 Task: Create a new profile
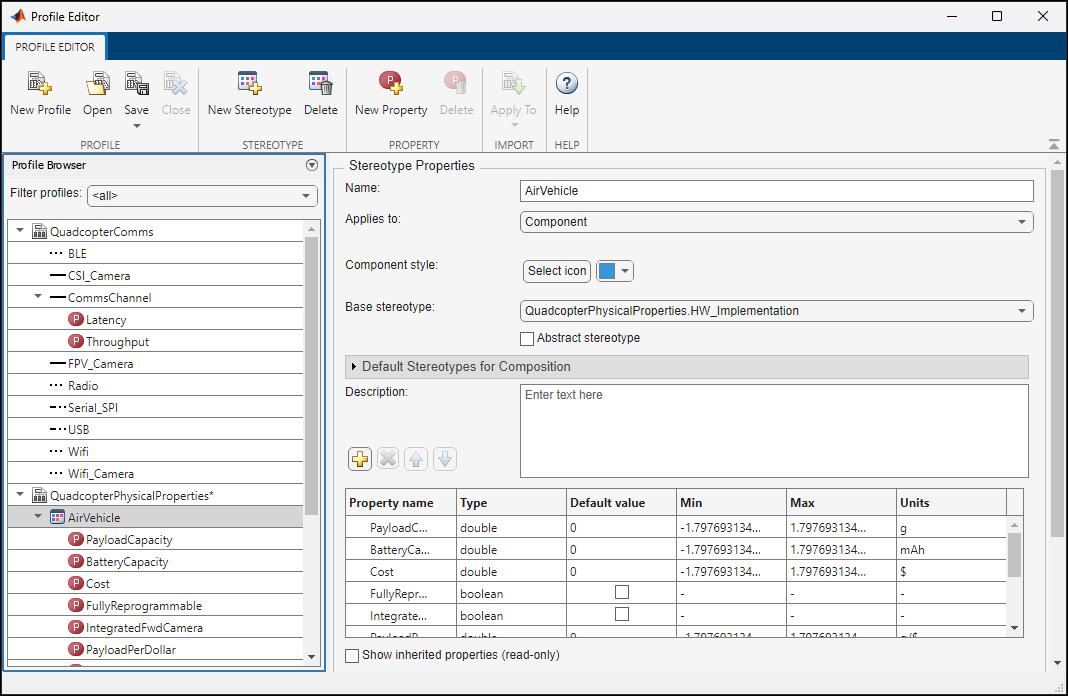[x=40, y=95]
